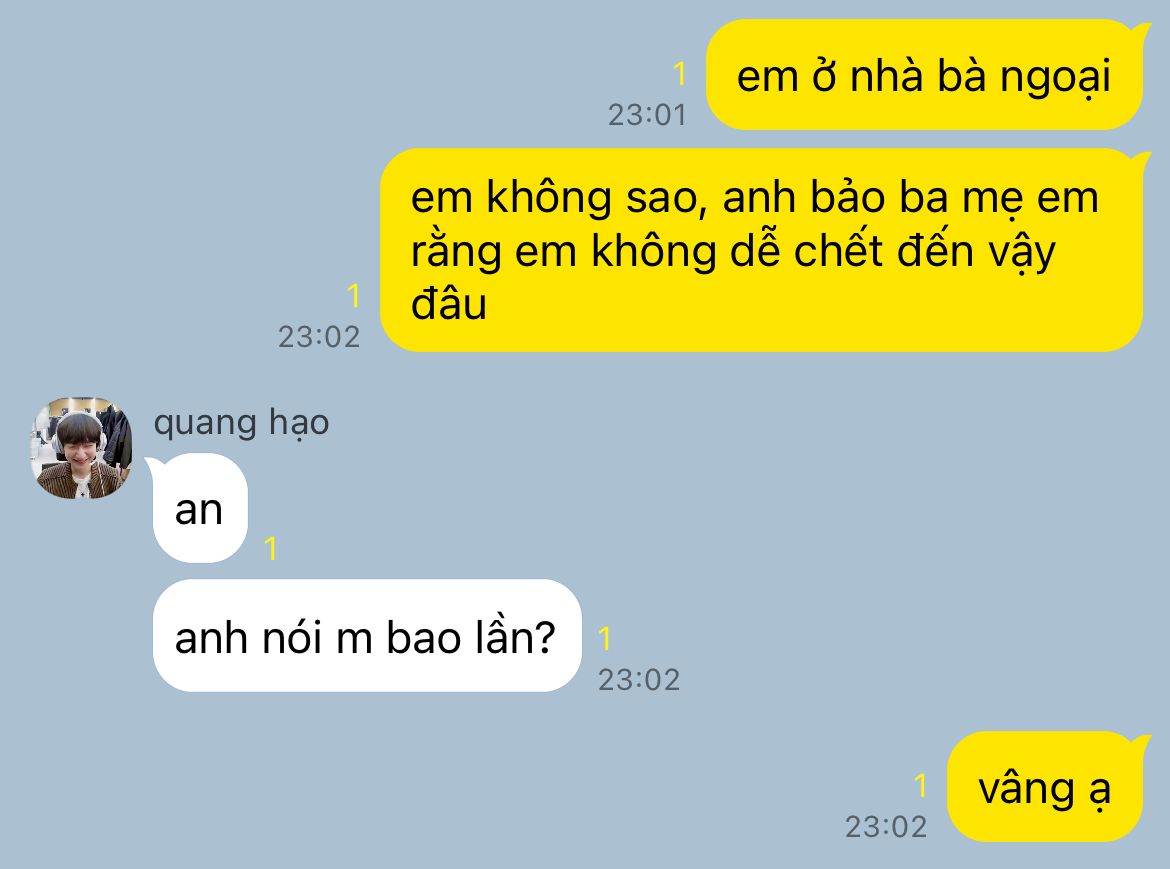Tap the sender name quang hạo
This screenshot has width=1170, height=869.
click(x=241, y=423)
